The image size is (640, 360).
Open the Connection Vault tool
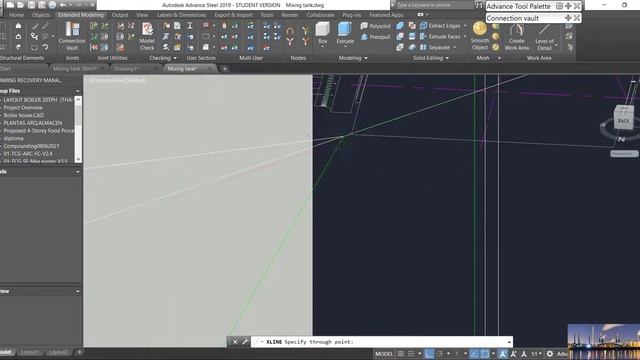point(72,36)
